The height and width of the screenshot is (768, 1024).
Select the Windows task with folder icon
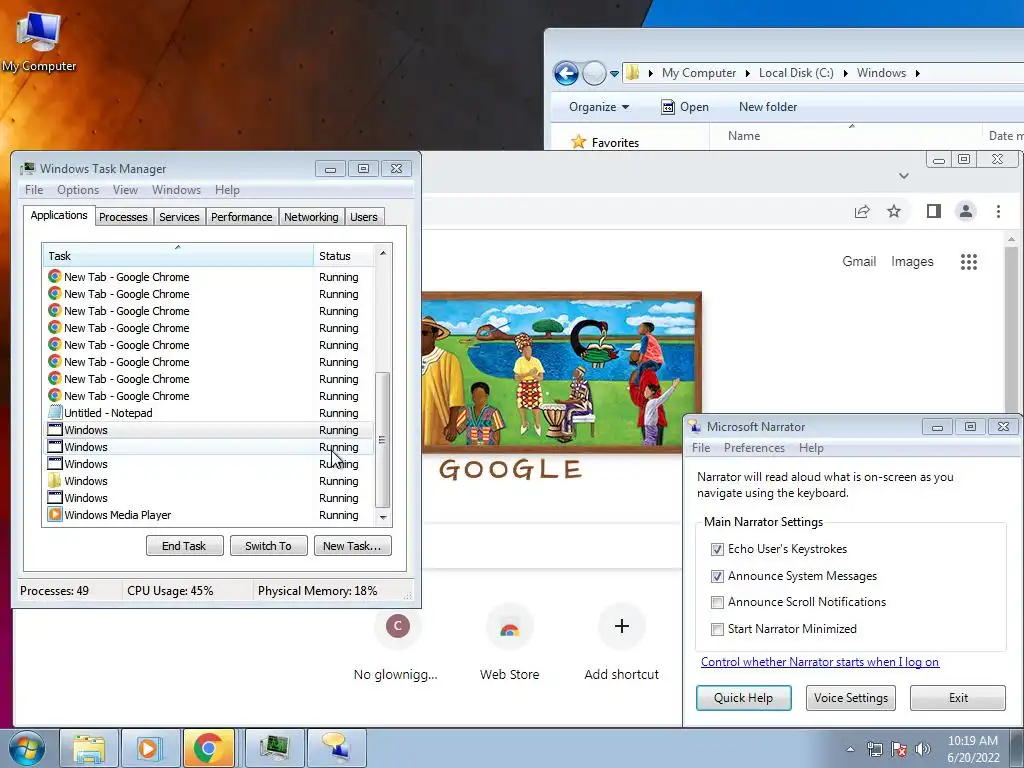[x=208, y=481]
